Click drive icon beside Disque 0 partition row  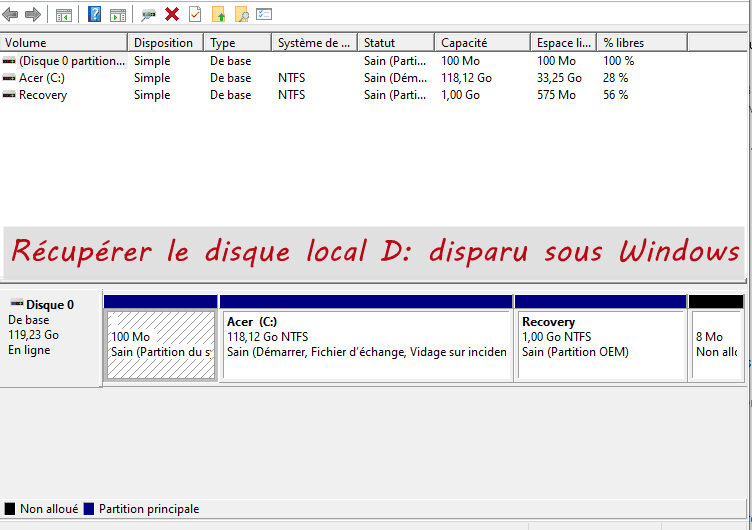(9, 61)
